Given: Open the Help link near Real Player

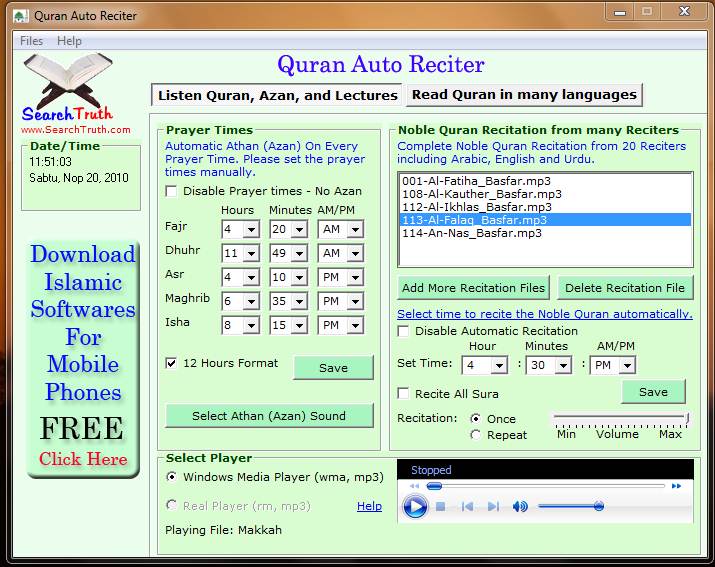Looking at the screenshot, I should (369, 506).
